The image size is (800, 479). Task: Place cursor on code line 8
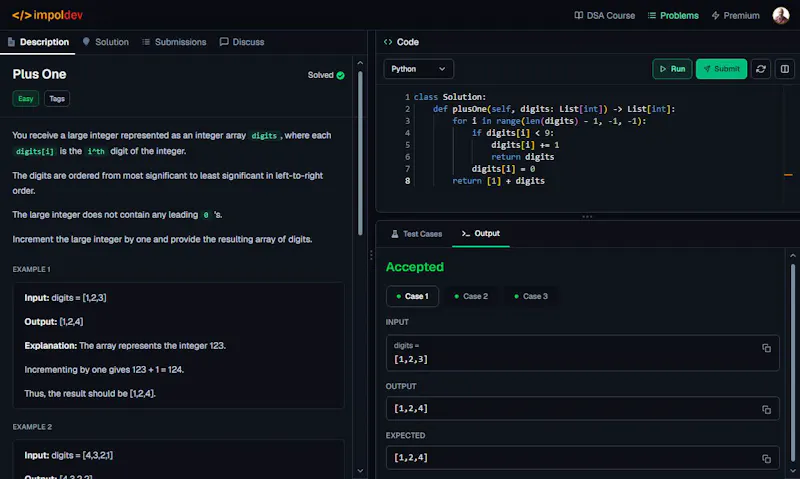coord(498,181)
